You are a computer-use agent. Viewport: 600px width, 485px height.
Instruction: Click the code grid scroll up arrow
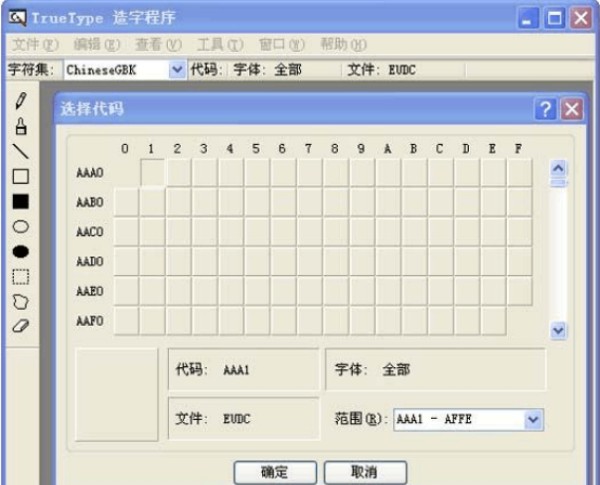coord(558,168)
